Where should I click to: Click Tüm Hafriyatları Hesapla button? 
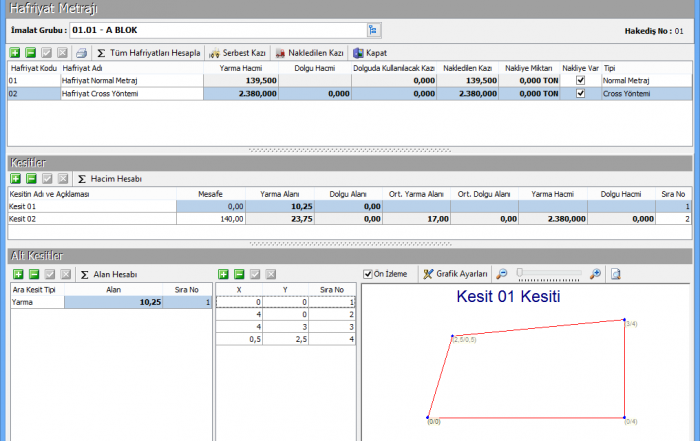click(149, 52)
